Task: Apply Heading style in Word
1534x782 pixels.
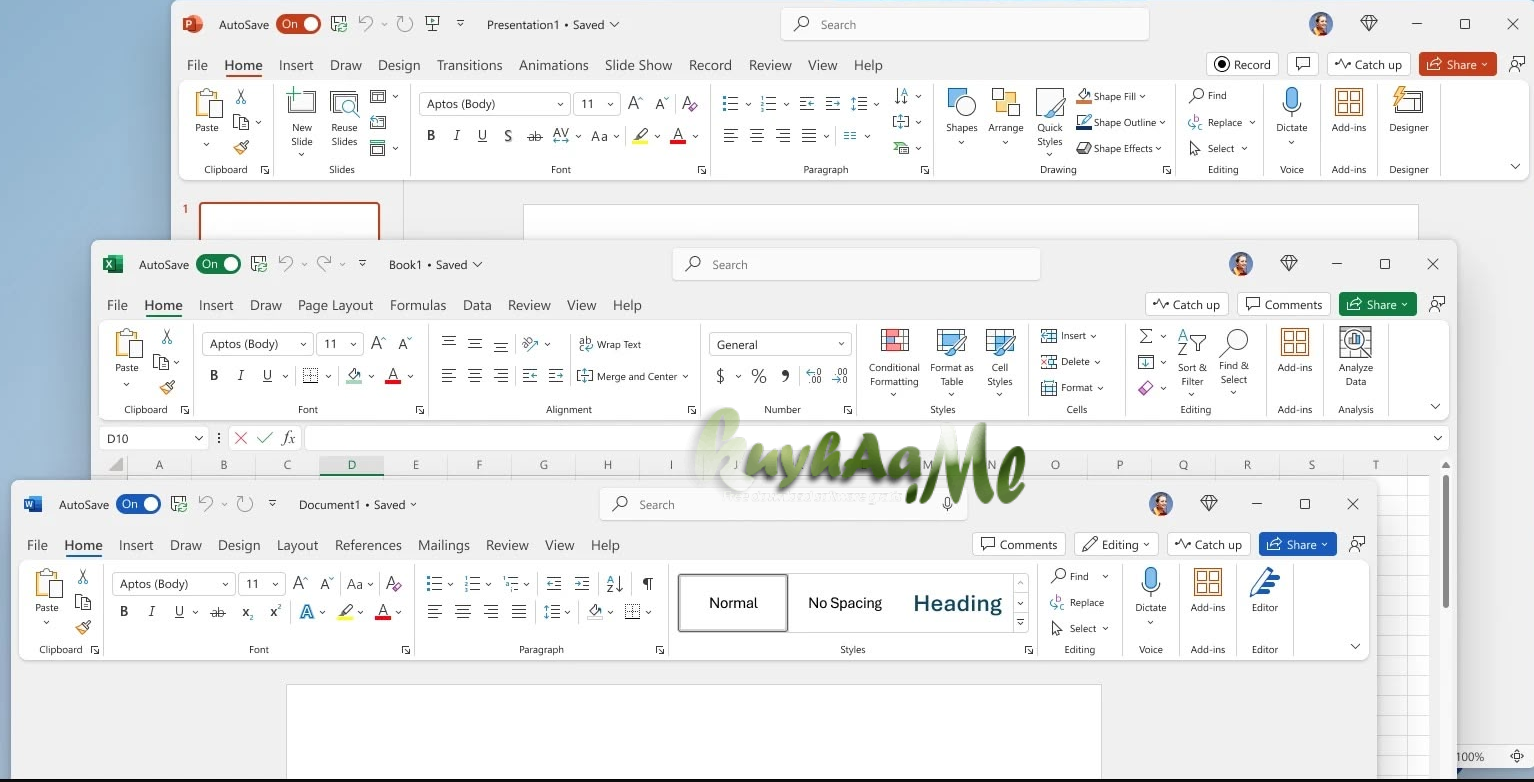Action: [957, 603]
